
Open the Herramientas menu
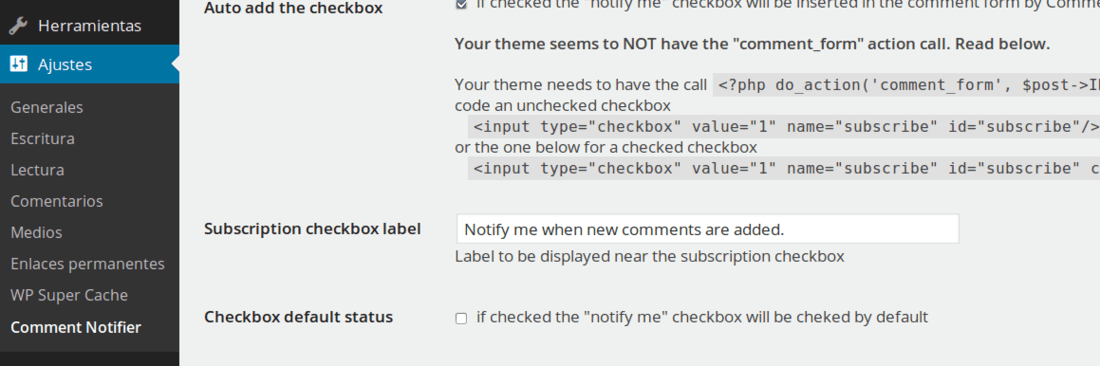pyautogui.click(x=90, y=26)
